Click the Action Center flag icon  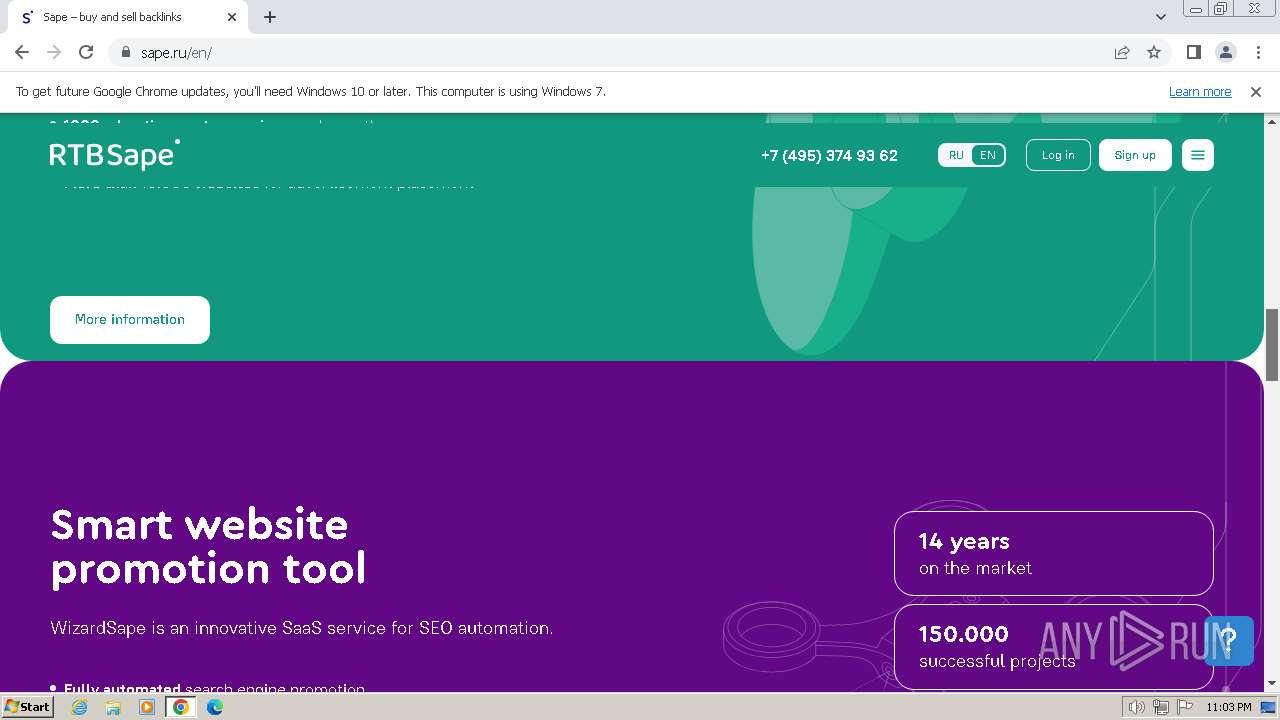point(1183,707)
